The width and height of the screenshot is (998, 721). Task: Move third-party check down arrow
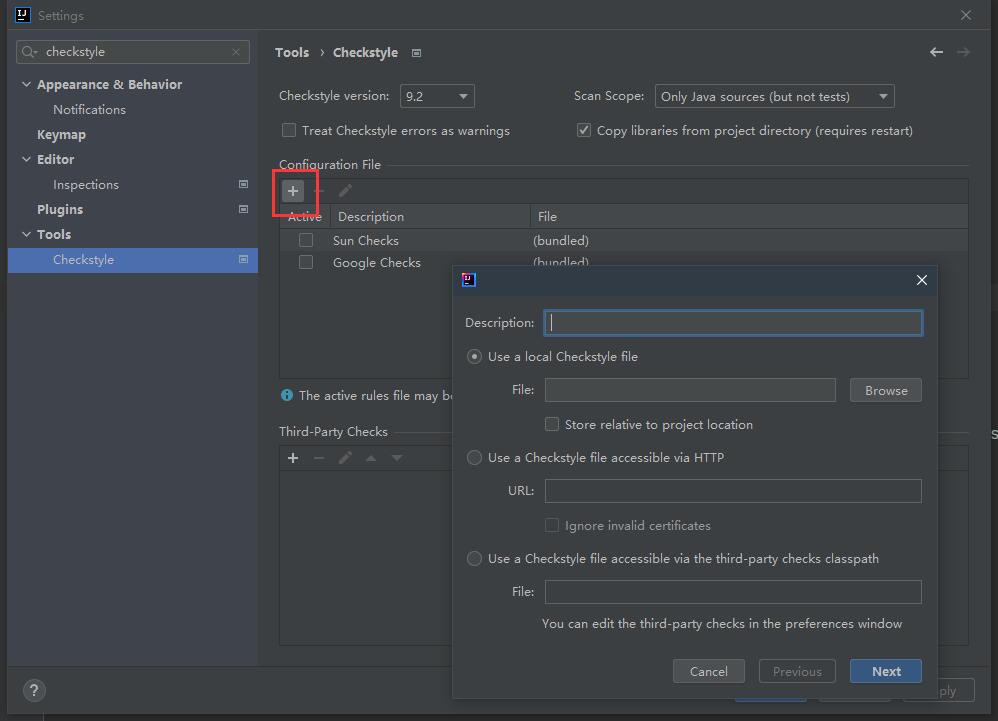(x=397, y=458)
